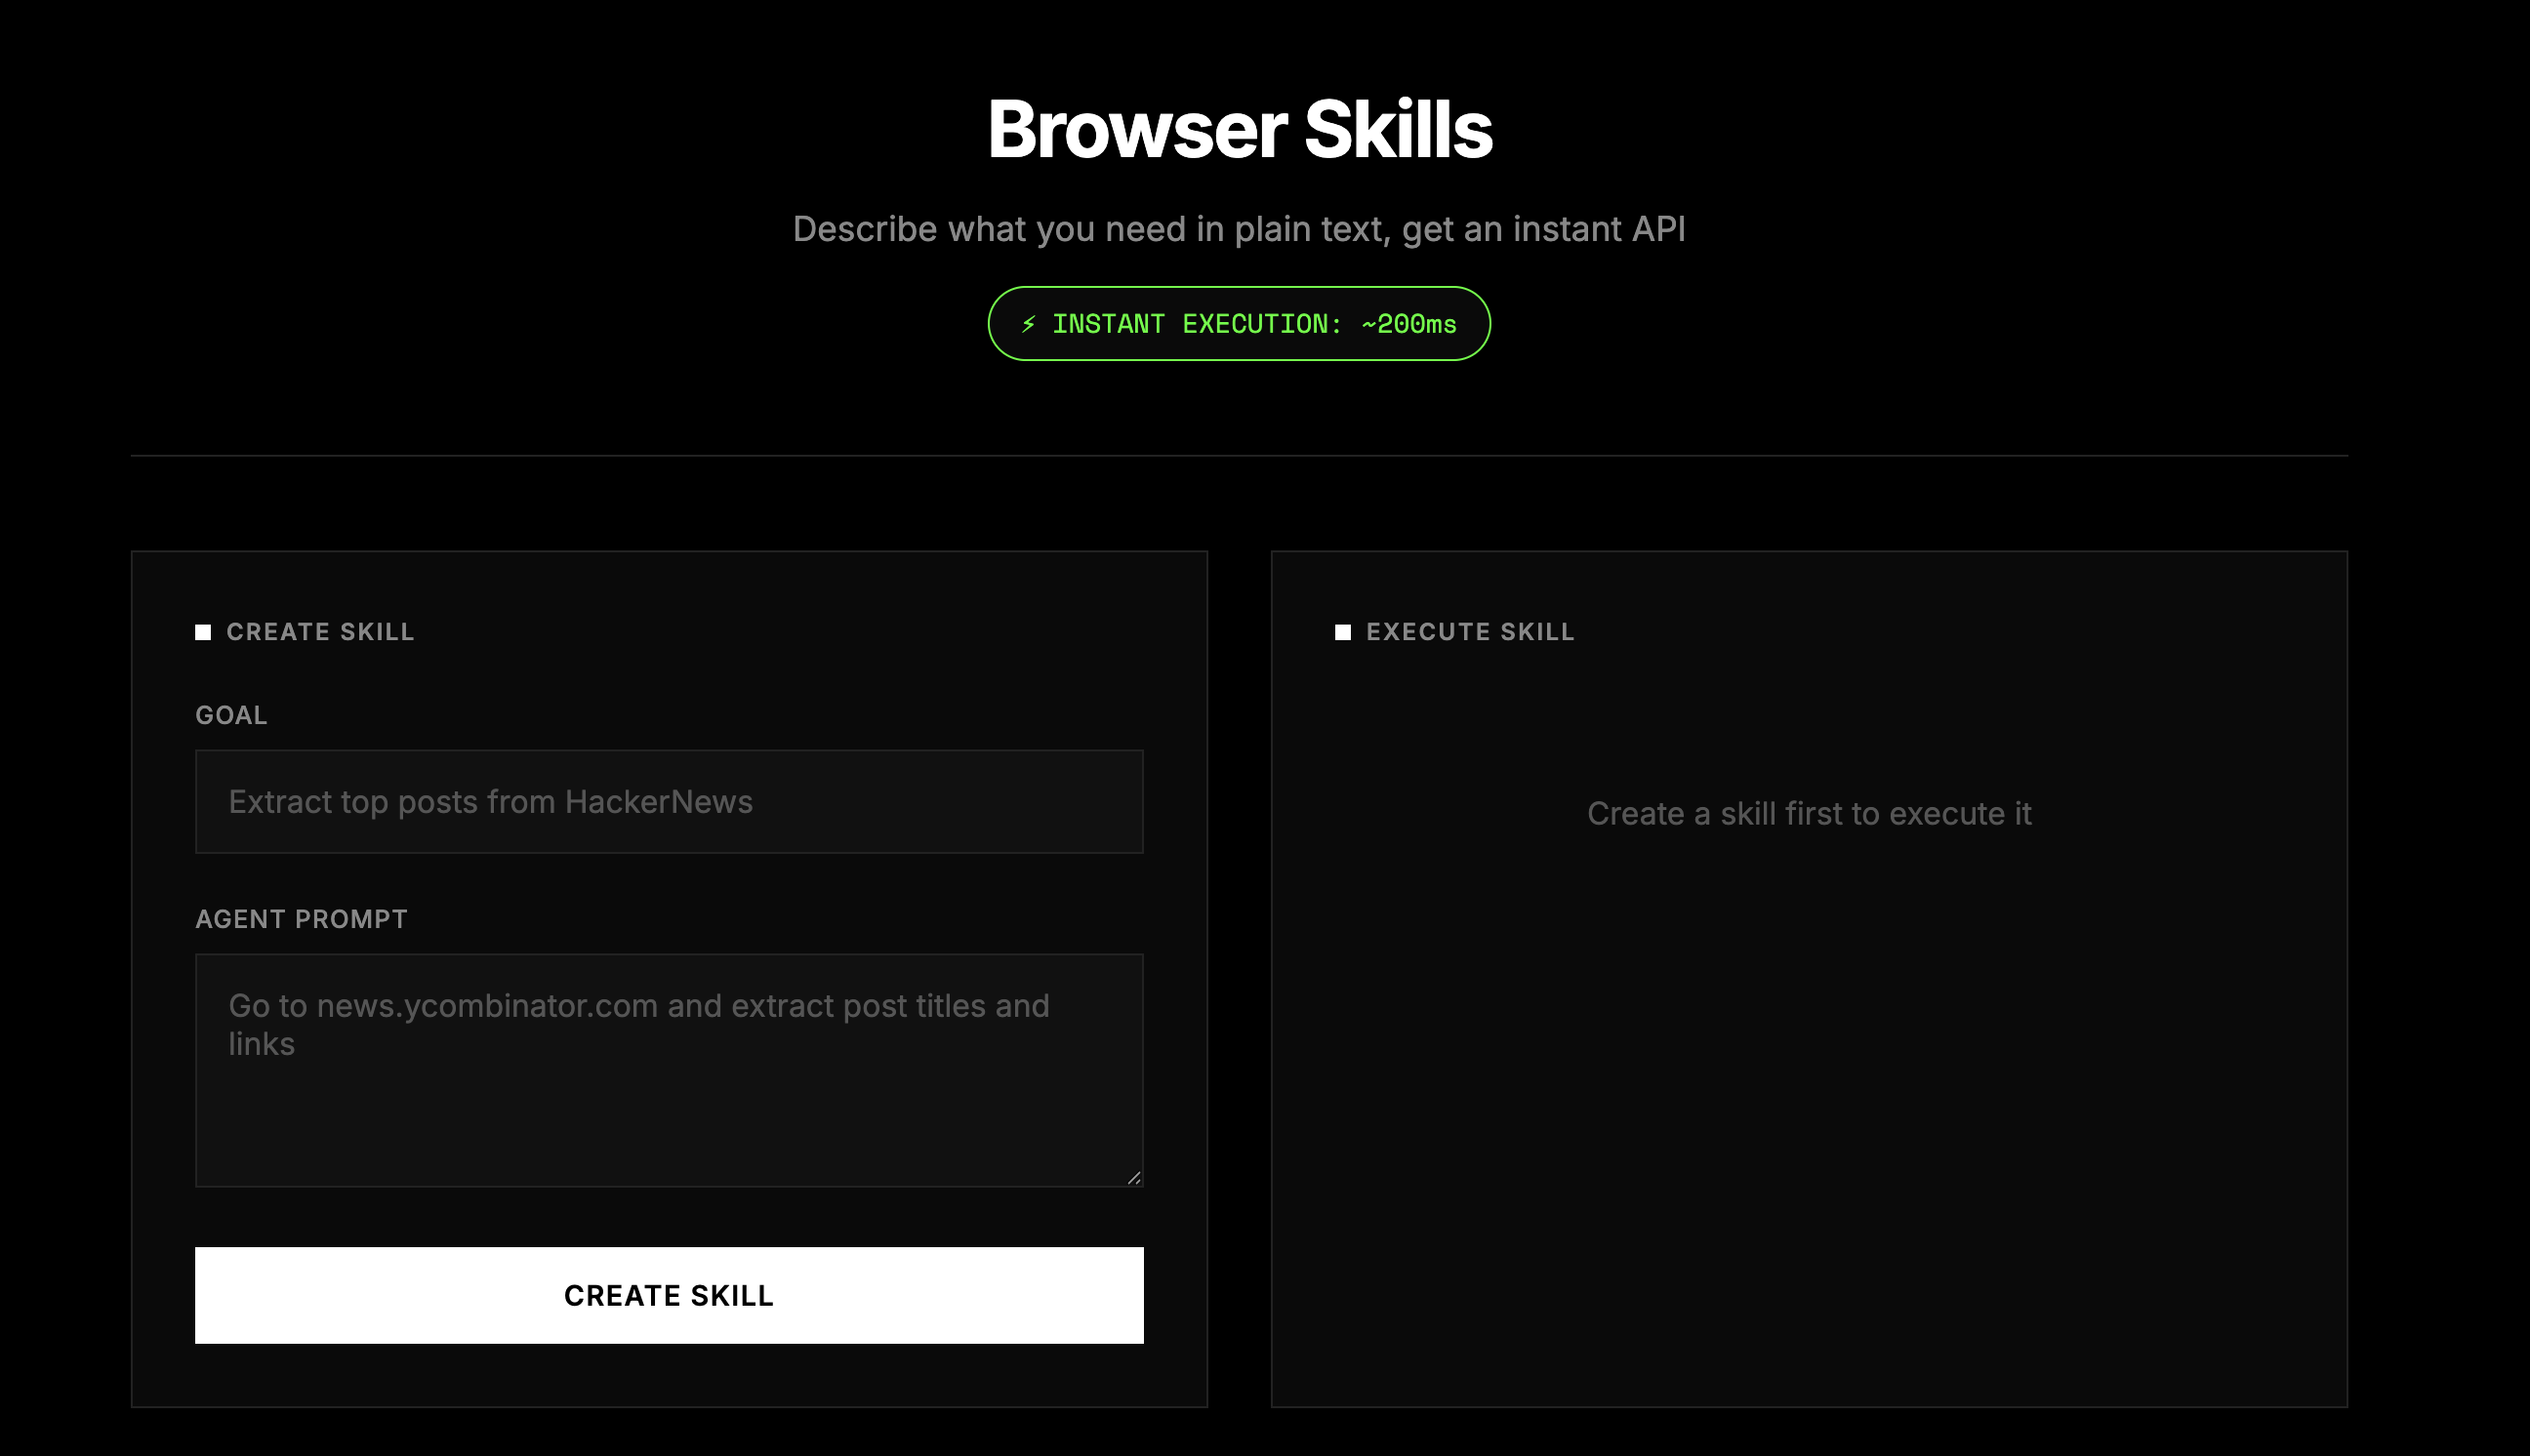Screen dimensions: 2530x1456
Task: Click 'Create a skill first to execute it' message
Action: point(1808,814)
